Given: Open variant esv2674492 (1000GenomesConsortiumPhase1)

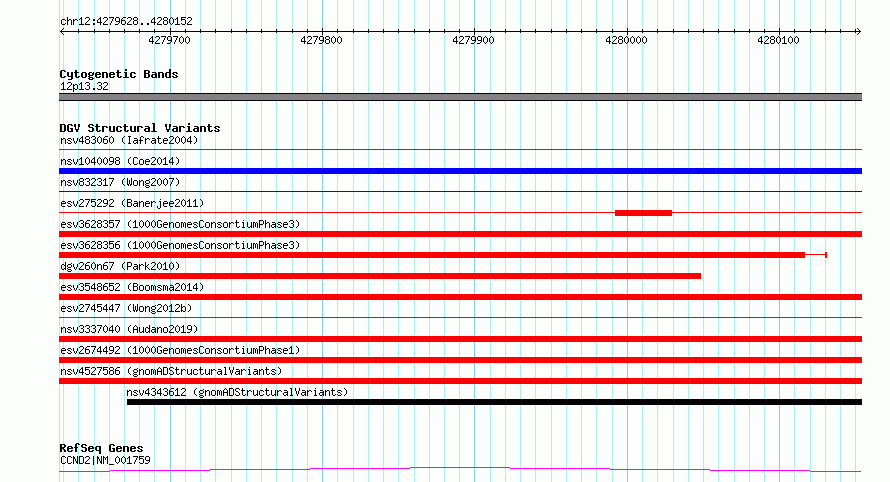Looking at the screenshot, I should [x=180, y=350].
